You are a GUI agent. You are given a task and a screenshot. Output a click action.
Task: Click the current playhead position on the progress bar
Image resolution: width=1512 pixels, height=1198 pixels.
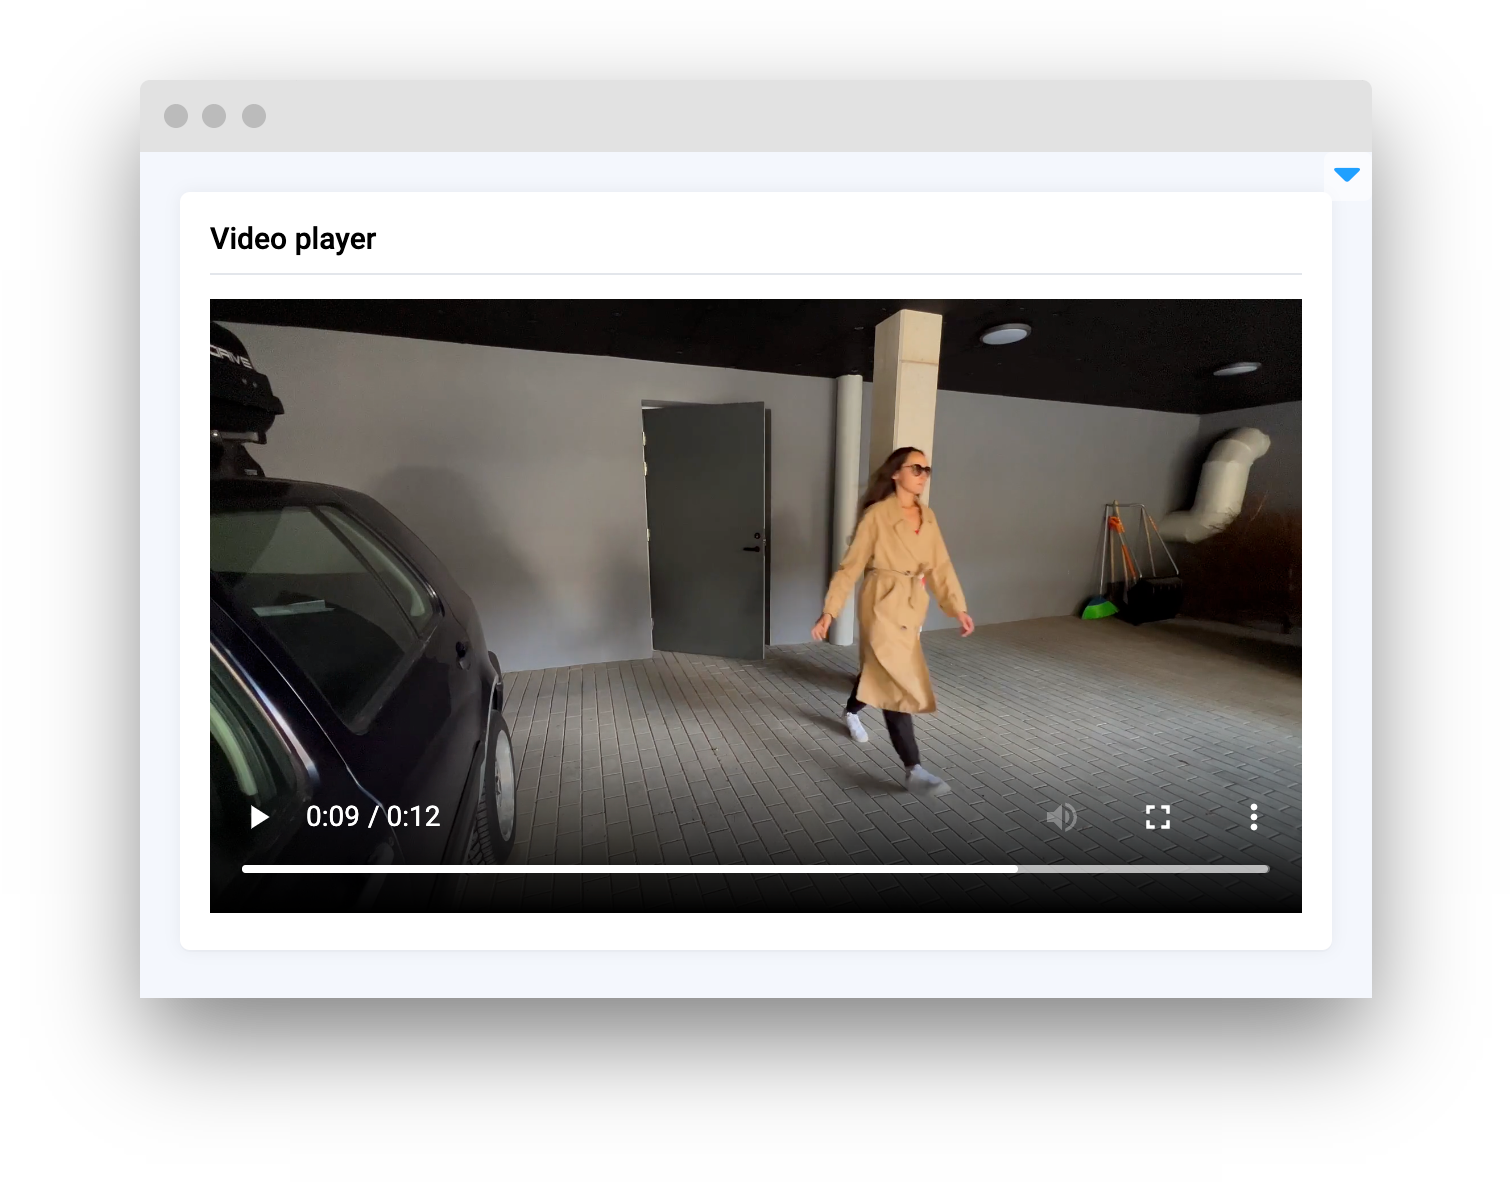1017,869
